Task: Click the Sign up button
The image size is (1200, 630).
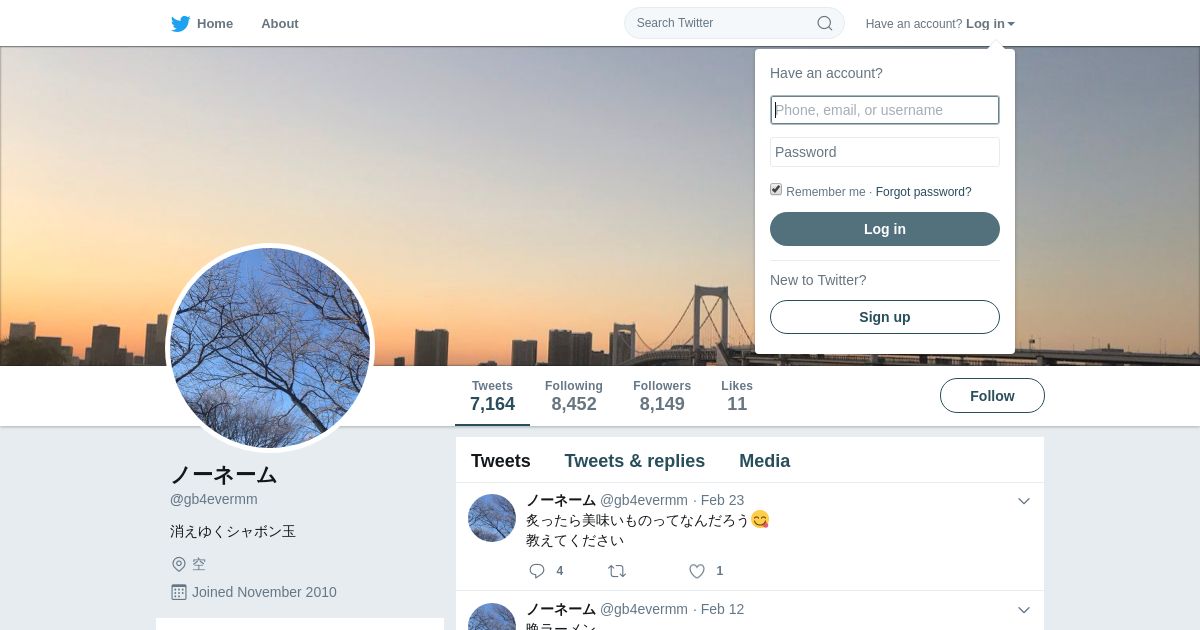Action: (885, 317)
